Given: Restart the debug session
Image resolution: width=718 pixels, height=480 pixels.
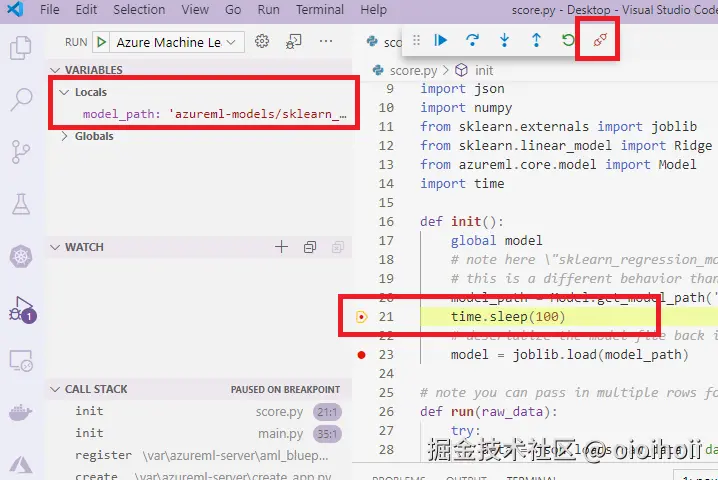Looking at the screenshot, I should (568, 40).
